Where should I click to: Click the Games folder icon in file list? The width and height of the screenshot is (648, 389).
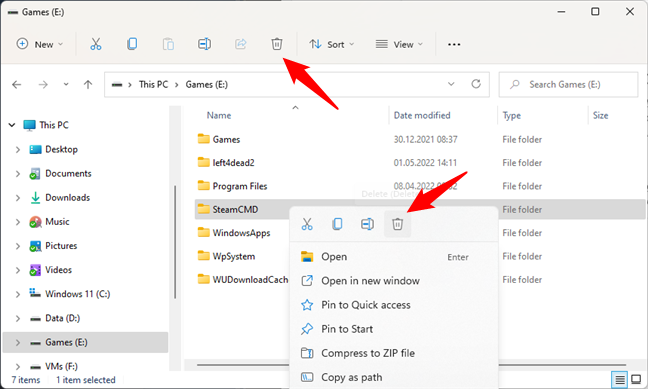coord(203,138)
